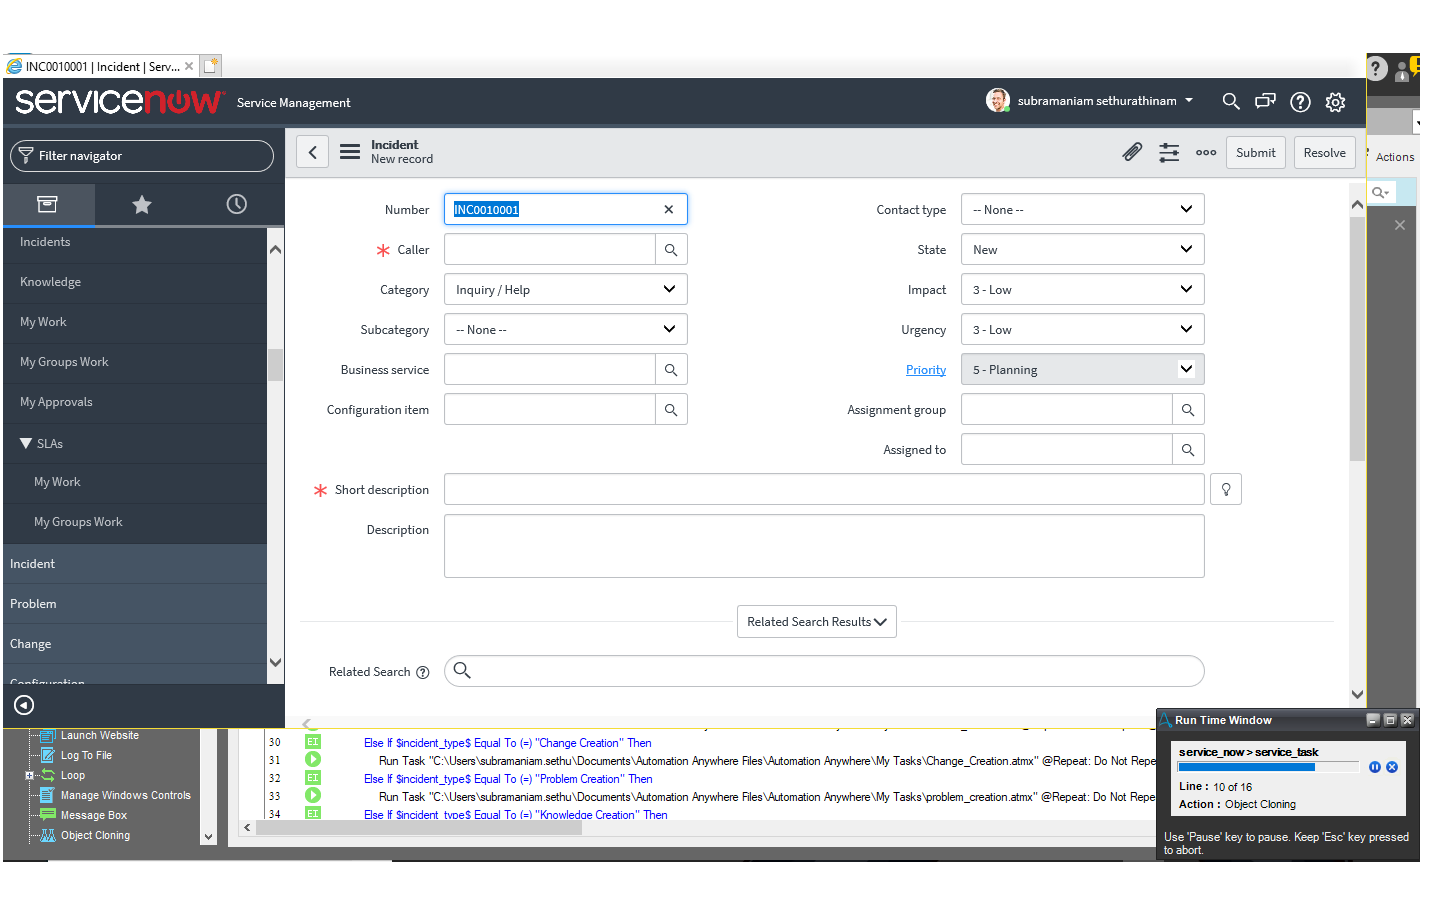Click the attachment paperclip icon
1440x900 pixels.
point(1132,152)
